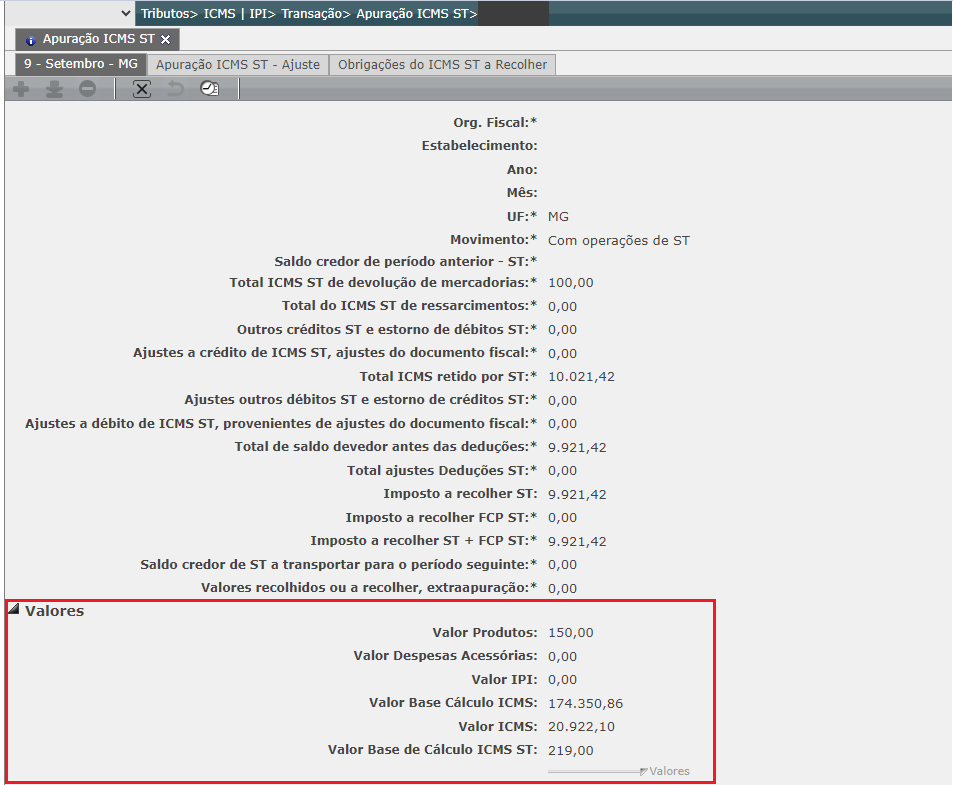Click the info icon on Apuração ICMS ST tab

[31, 40]
